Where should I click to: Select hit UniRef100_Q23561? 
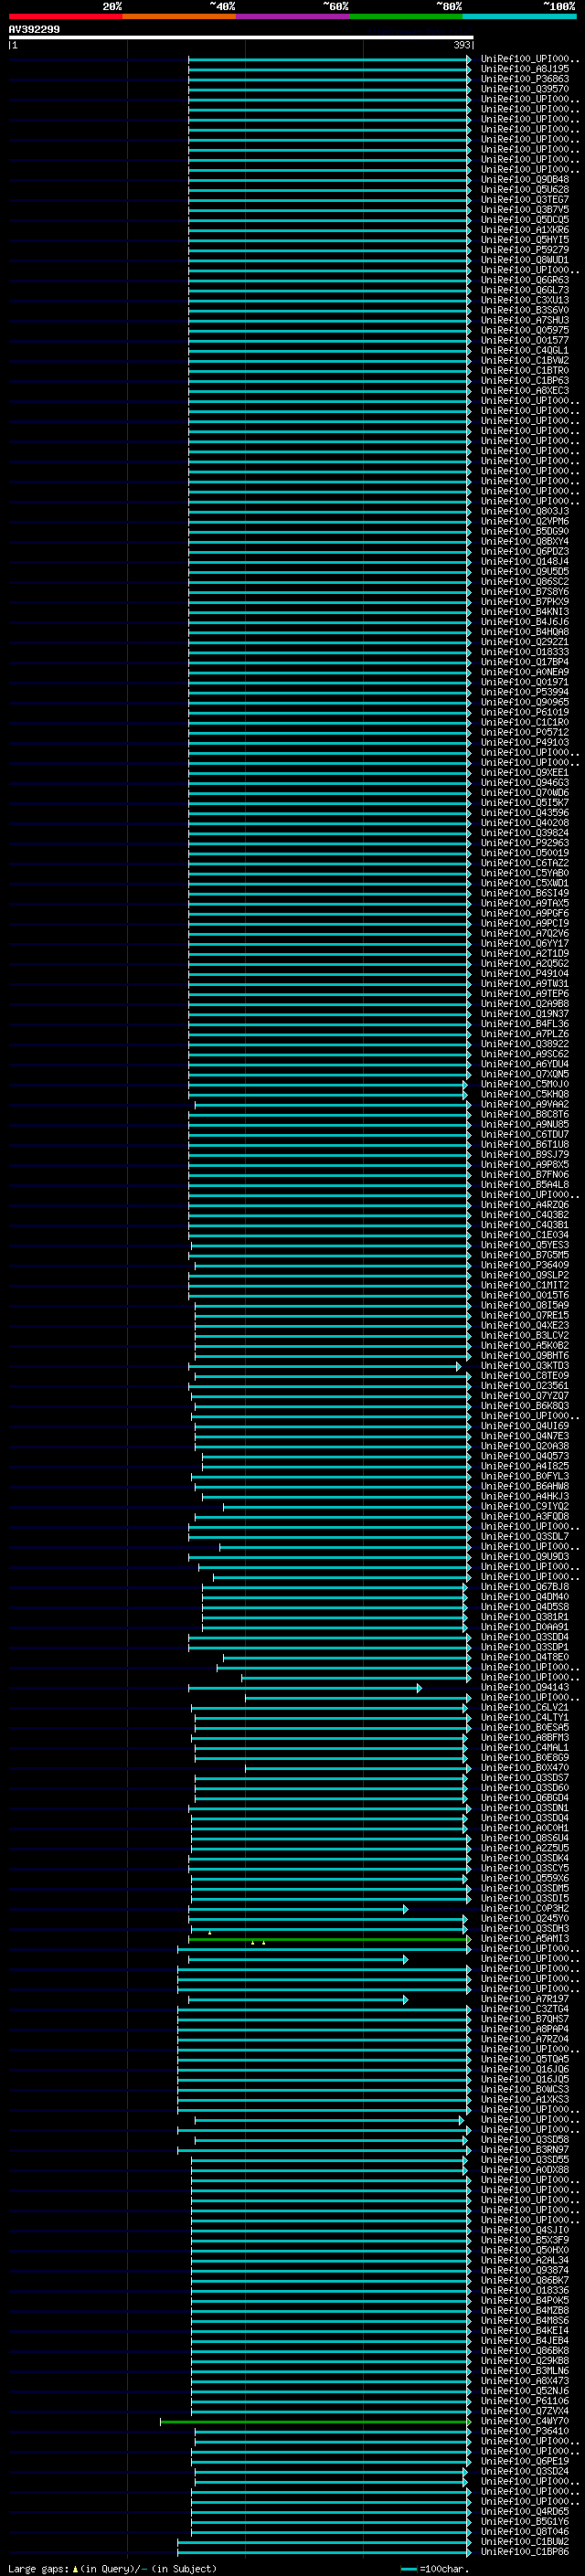(x=524, y=1386)
